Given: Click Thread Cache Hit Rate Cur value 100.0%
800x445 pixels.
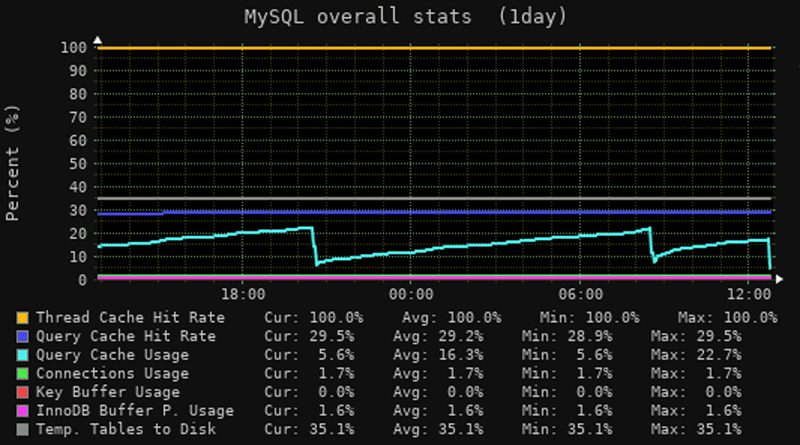Looking at the screenshot, I should coord(336,317).
